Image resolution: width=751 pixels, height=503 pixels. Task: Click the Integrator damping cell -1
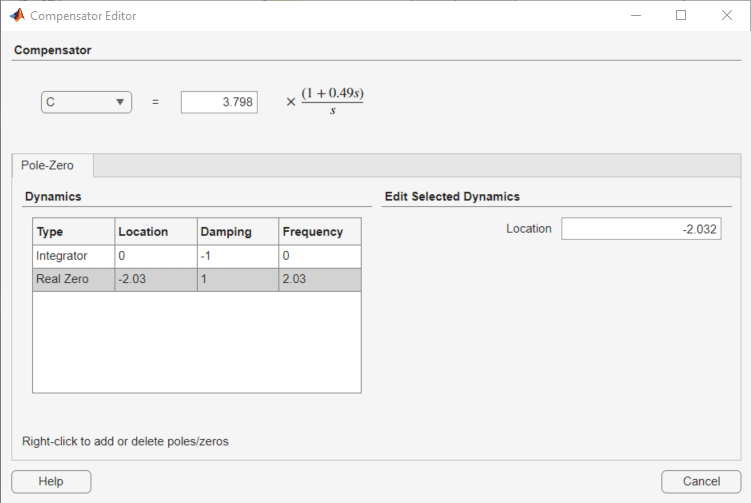click(x=238, y=256)
